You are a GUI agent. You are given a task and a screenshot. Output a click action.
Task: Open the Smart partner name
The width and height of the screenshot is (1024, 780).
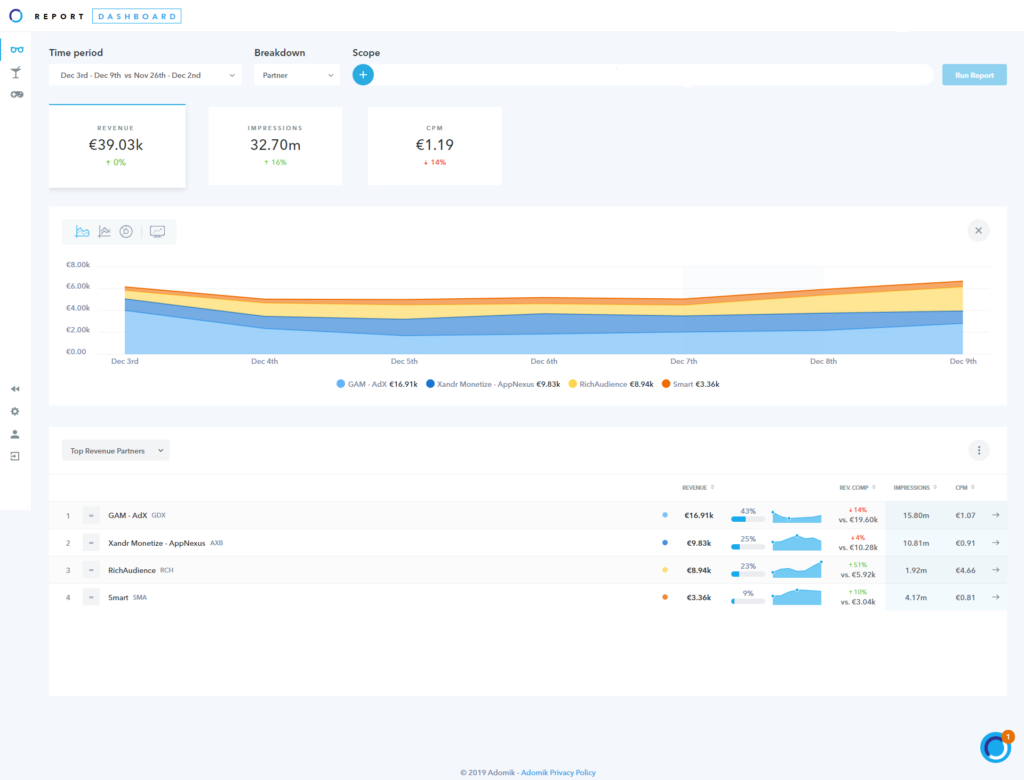(x=118, y=597)
